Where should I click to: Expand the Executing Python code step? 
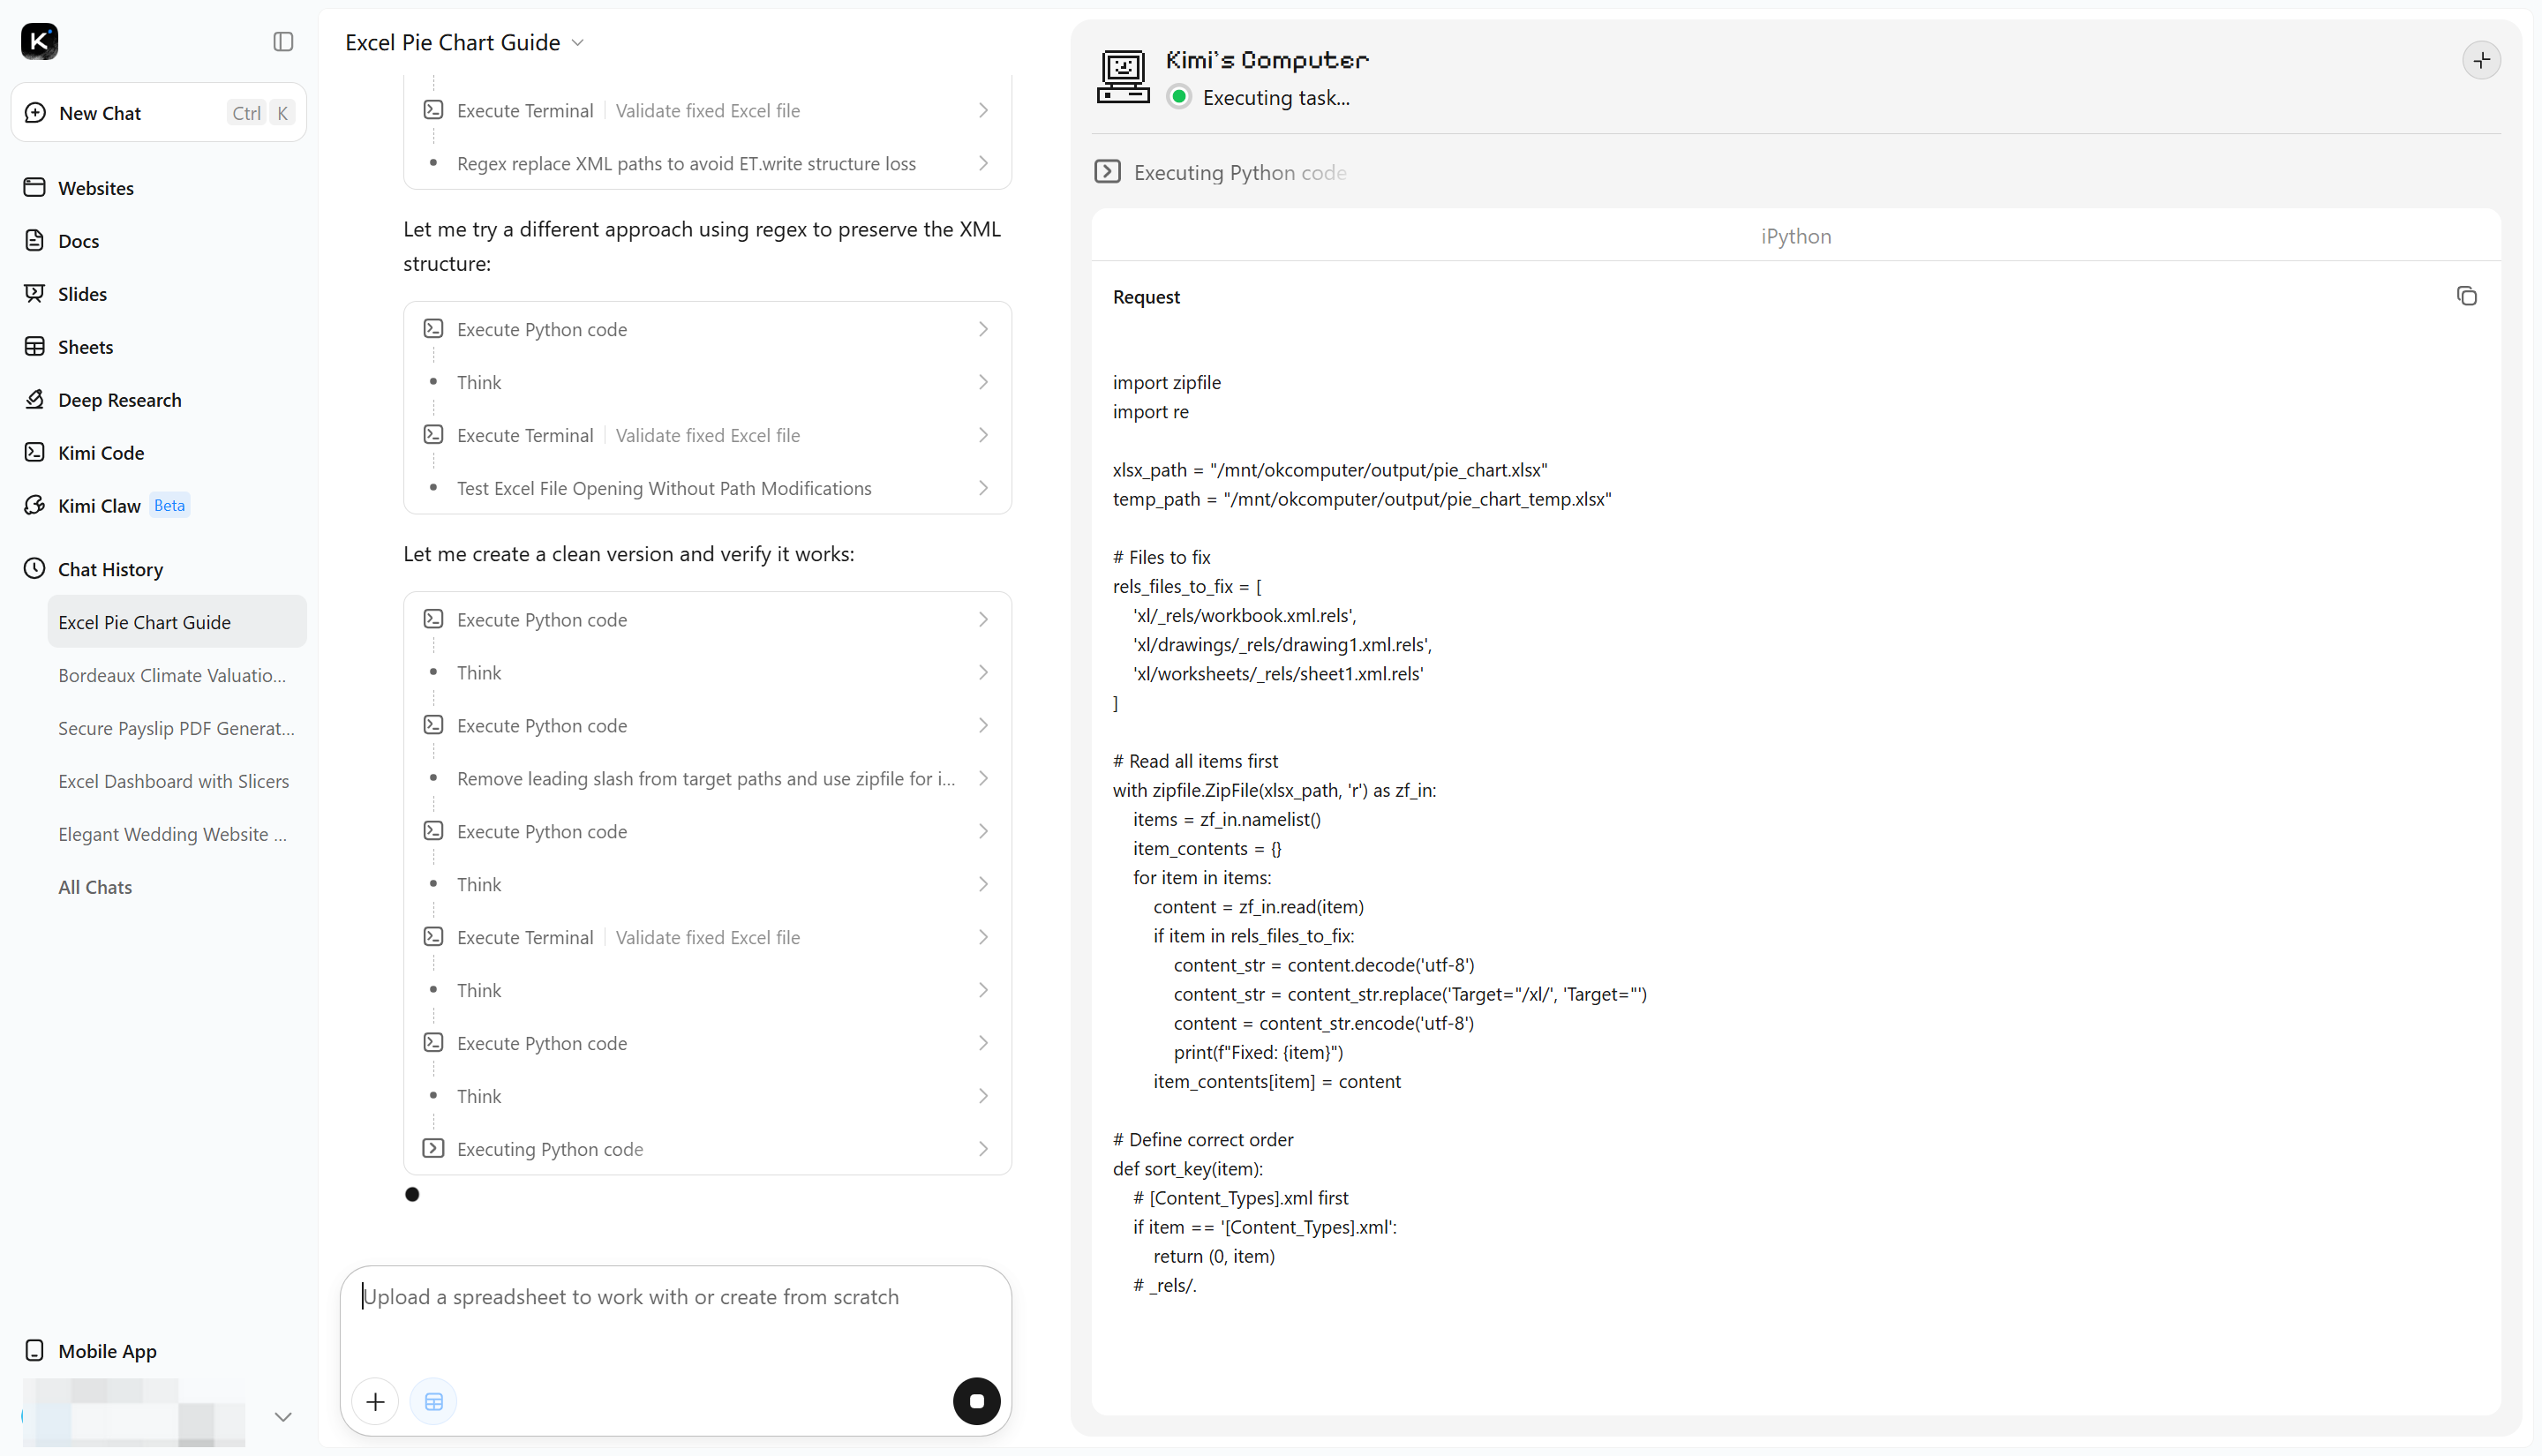(x=707, y=1148)
